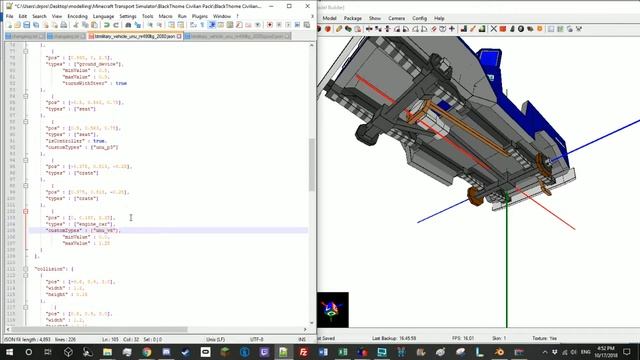Viewport: 640px width, 360px height.
Task: Show hidden tray icons chevron
Action: 544,352
